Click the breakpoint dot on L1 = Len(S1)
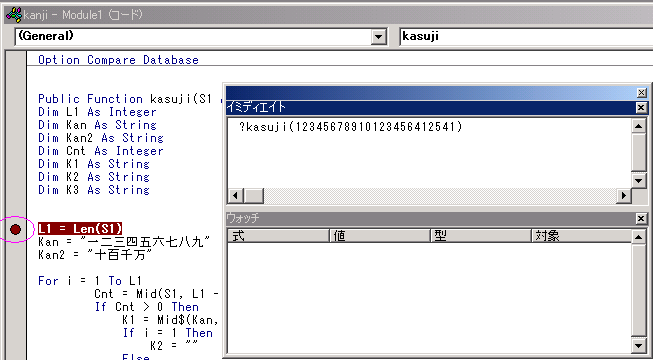Screen dimensions: 653x360 [x=15, y=229]
